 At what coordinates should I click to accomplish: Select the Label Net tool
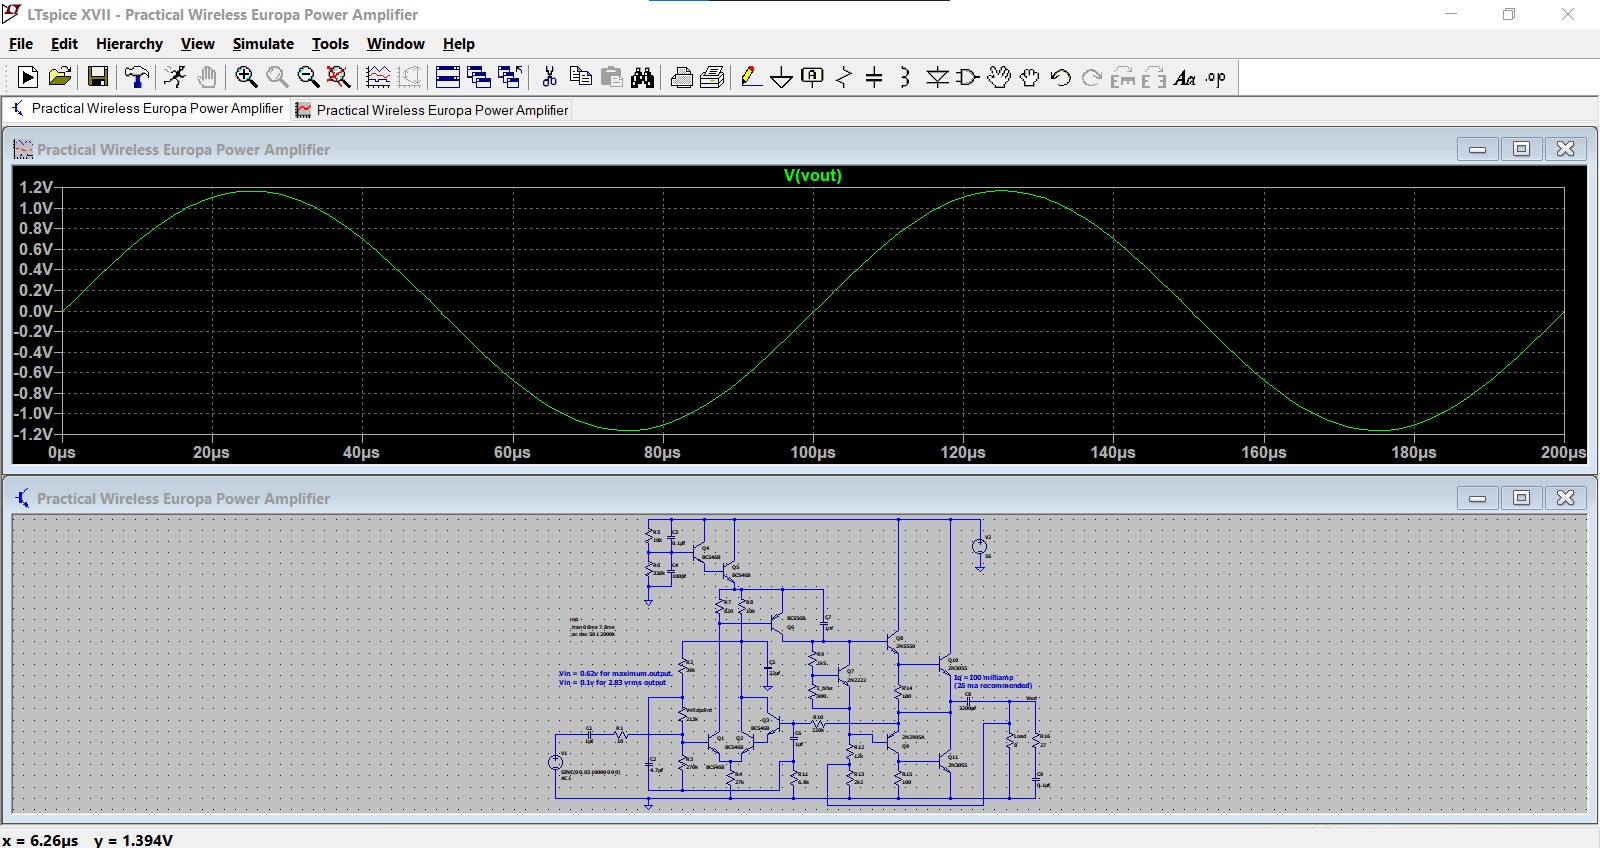[x=813, y=77]
